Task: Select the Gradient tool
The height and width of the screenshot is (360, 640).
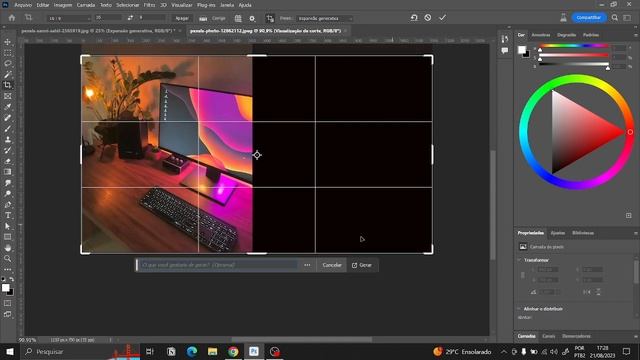Action: pos(8,172)
